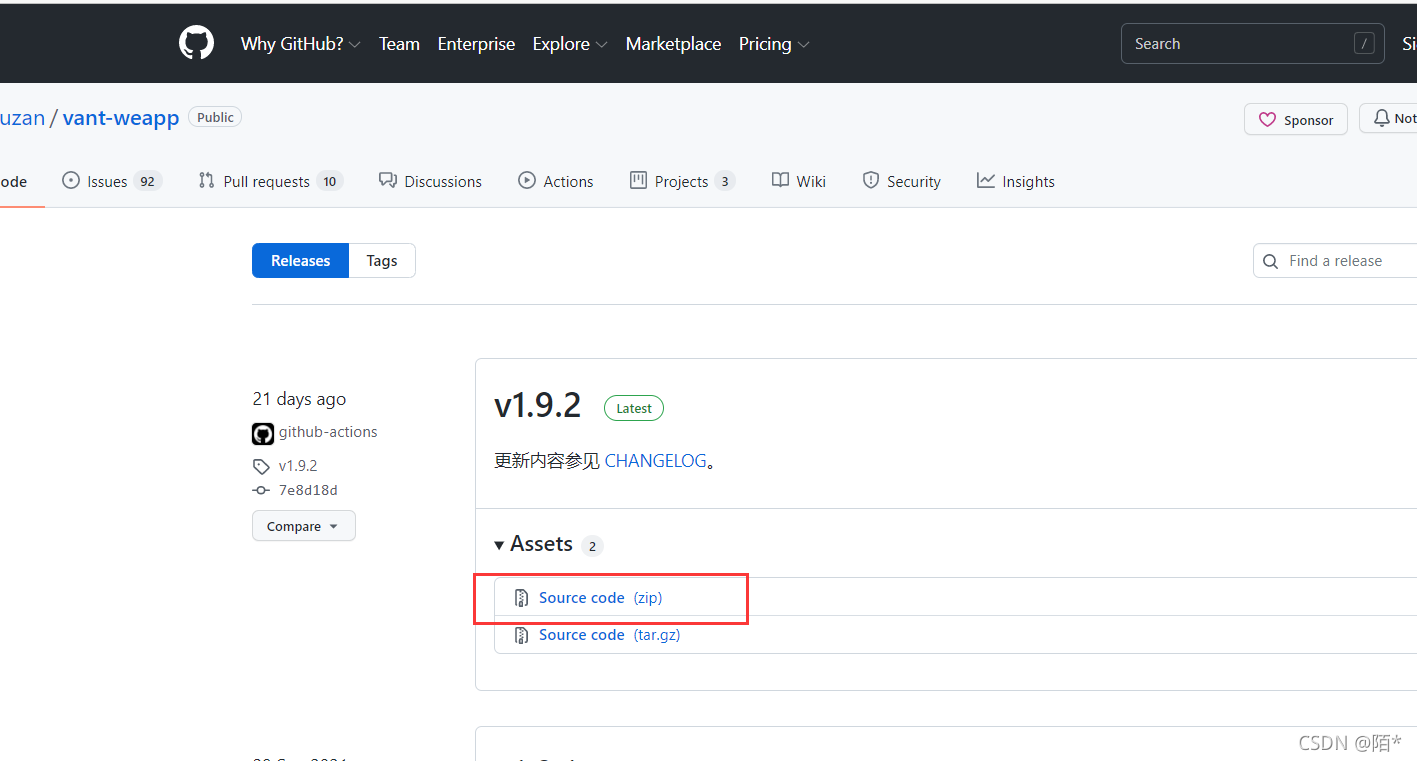Open commit 7e8d18d
This screenshot has height=761, width=1417.
point(308,490)
